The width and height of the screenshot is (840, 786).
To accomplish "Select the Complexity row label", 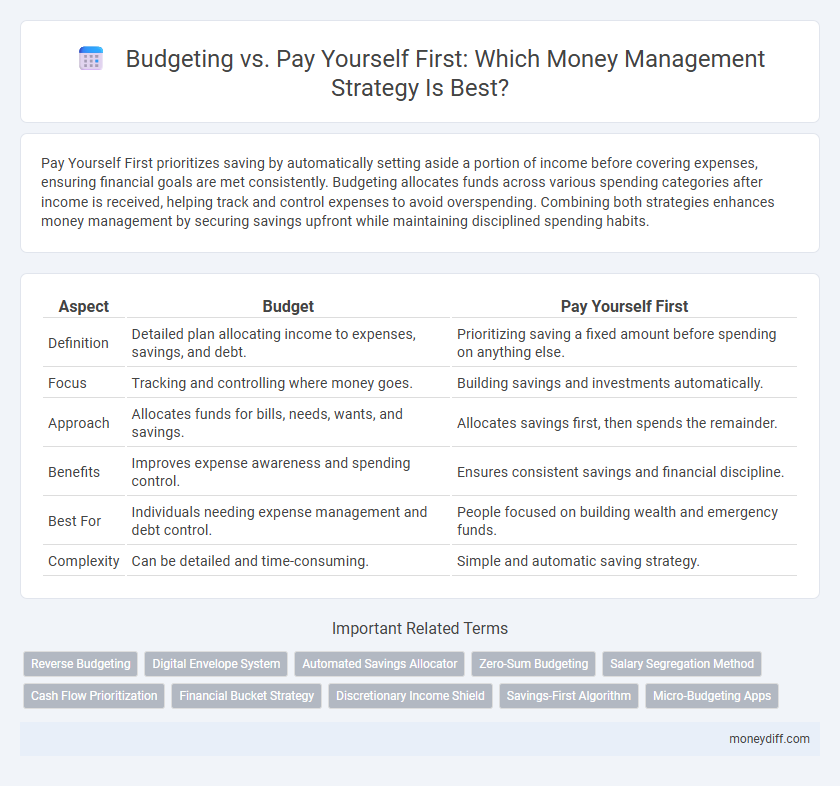I will 84,561.
